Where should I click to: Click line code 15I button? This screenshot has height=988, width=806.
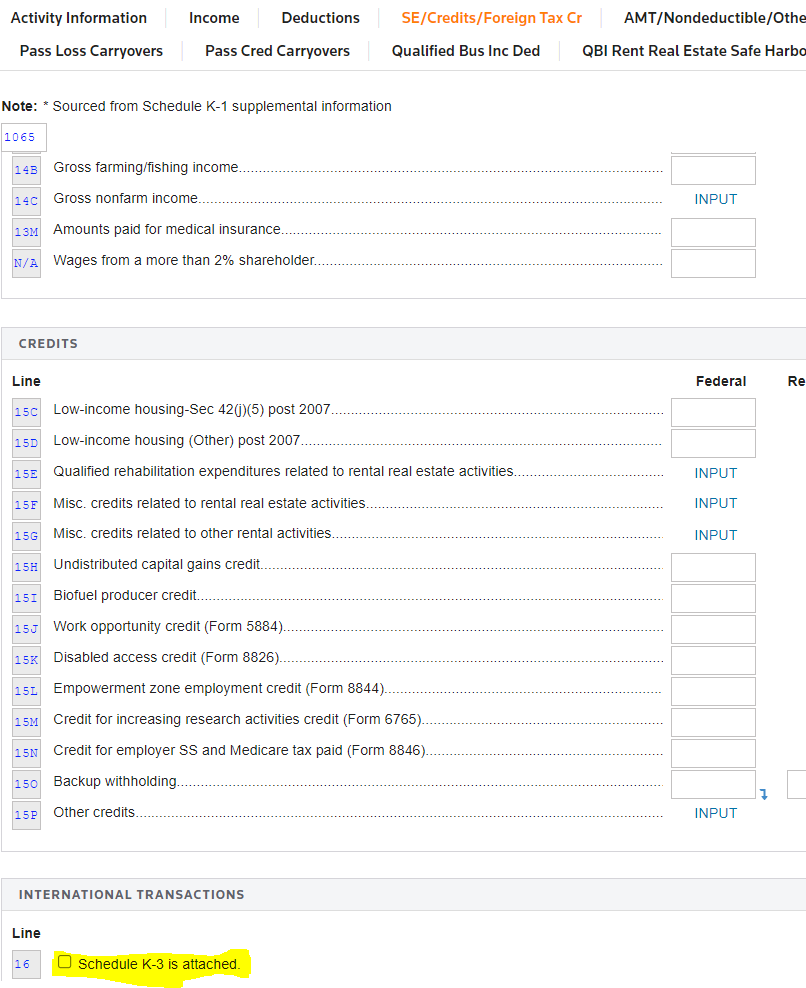coord(26,598)
